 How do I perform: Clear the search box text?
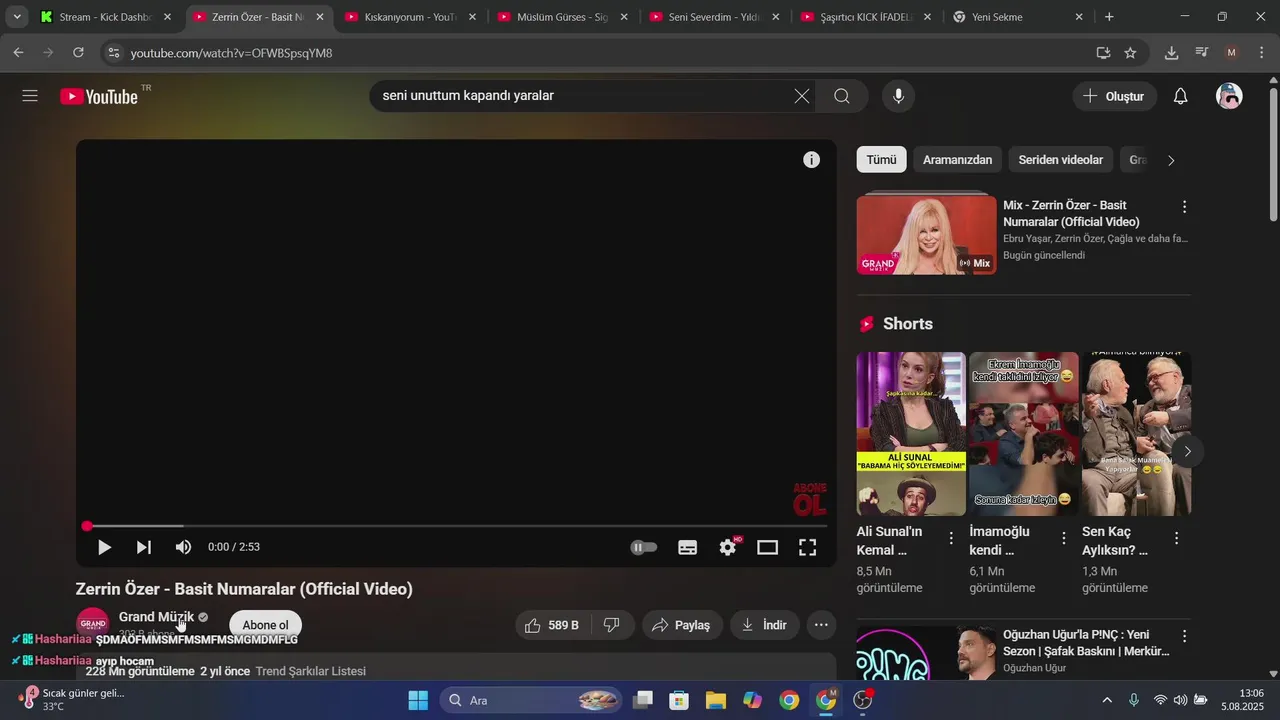(x=802, y=96)
